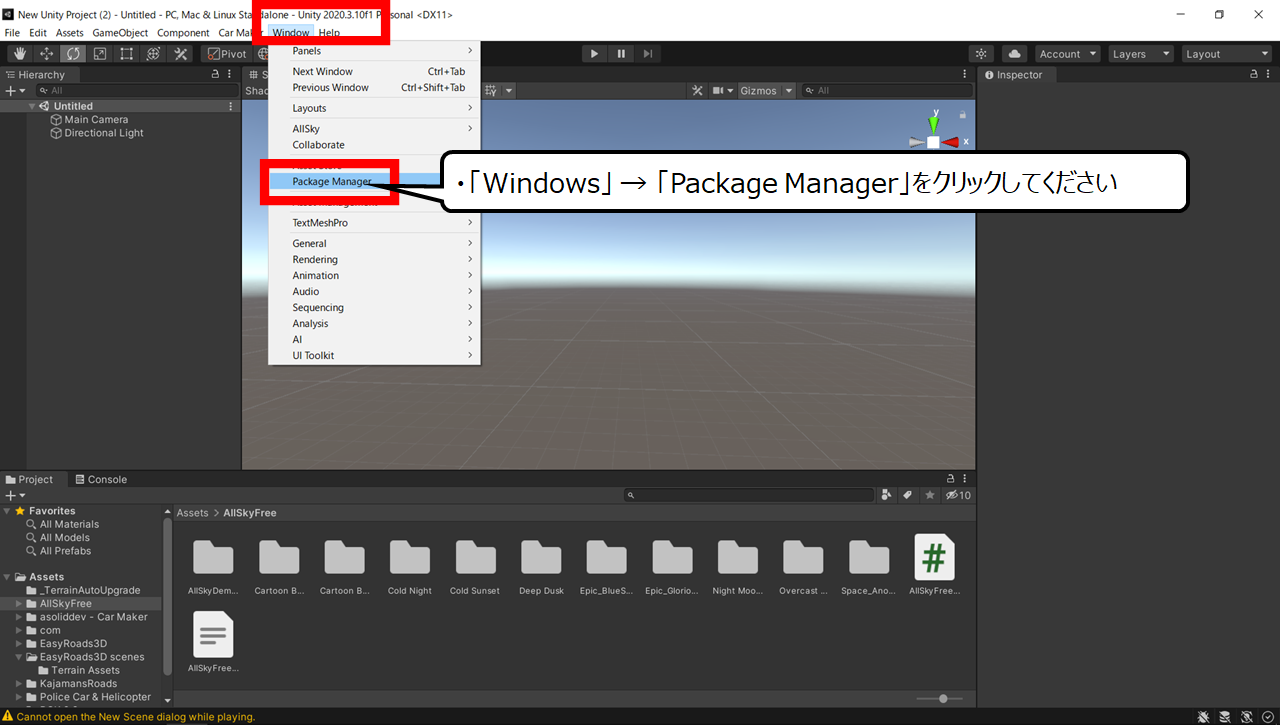
Task: Click the Scene view search field
Action: point(886,91)
